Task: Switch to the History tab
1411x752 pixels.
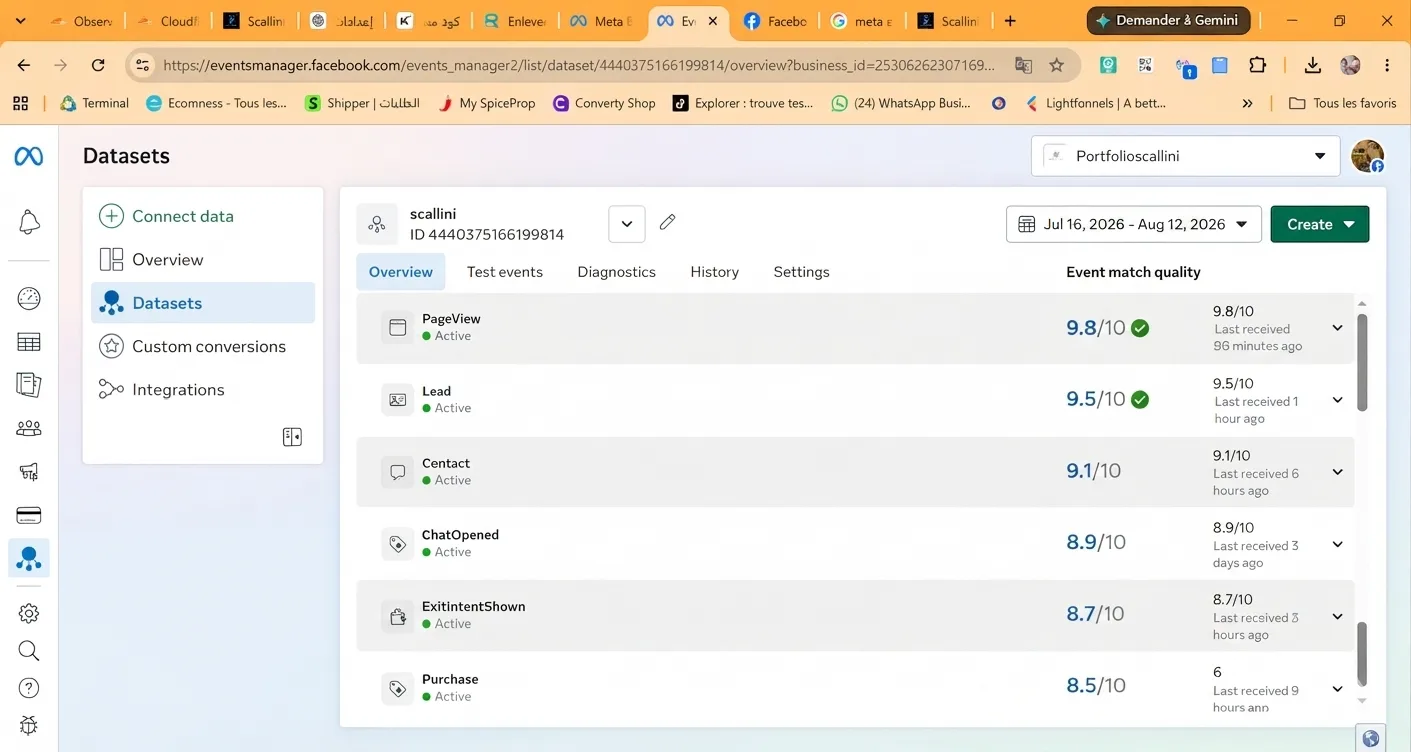Action: click(x=714, y=272)
